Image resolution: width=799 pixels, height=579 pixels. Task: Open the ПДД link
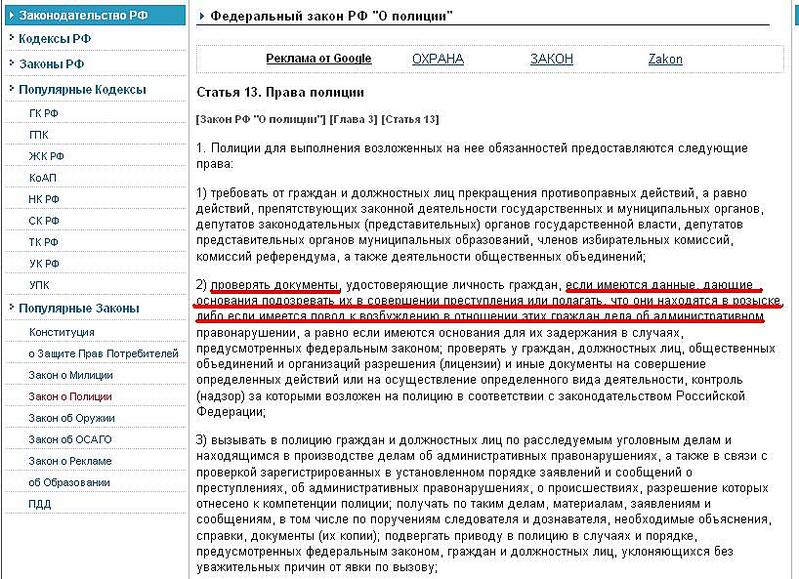41,503
